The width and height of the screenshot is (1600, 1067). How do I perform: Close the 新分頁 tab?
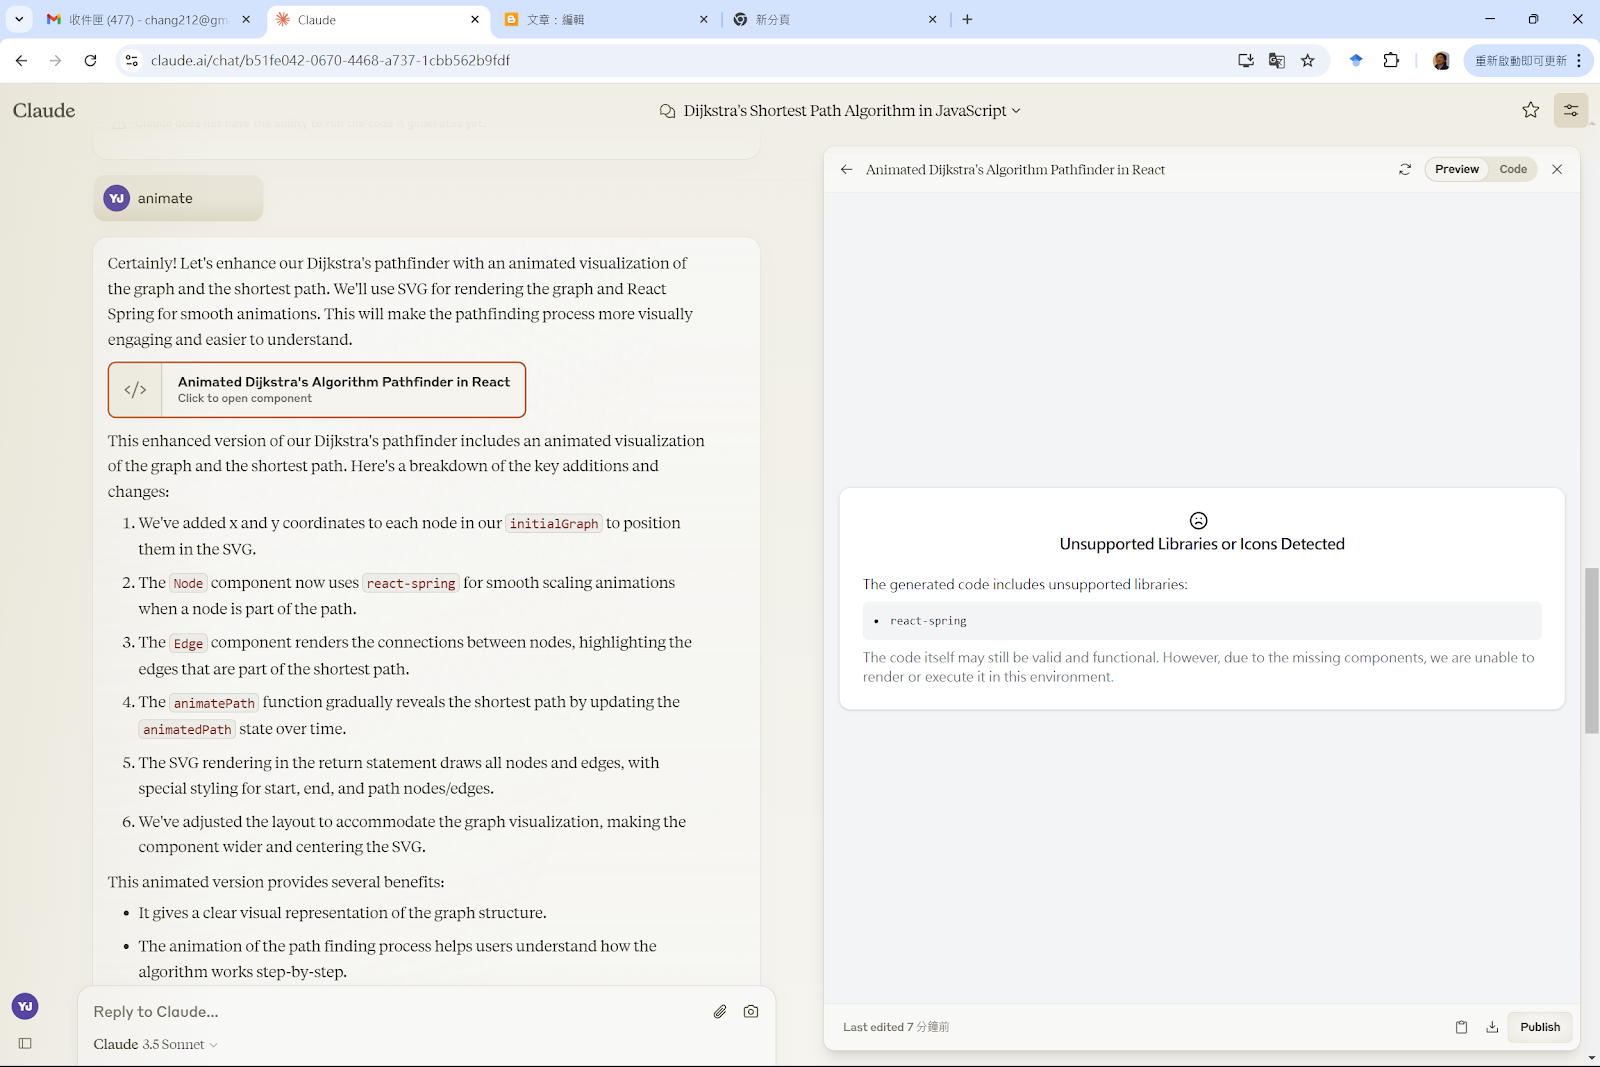[932, 19]
